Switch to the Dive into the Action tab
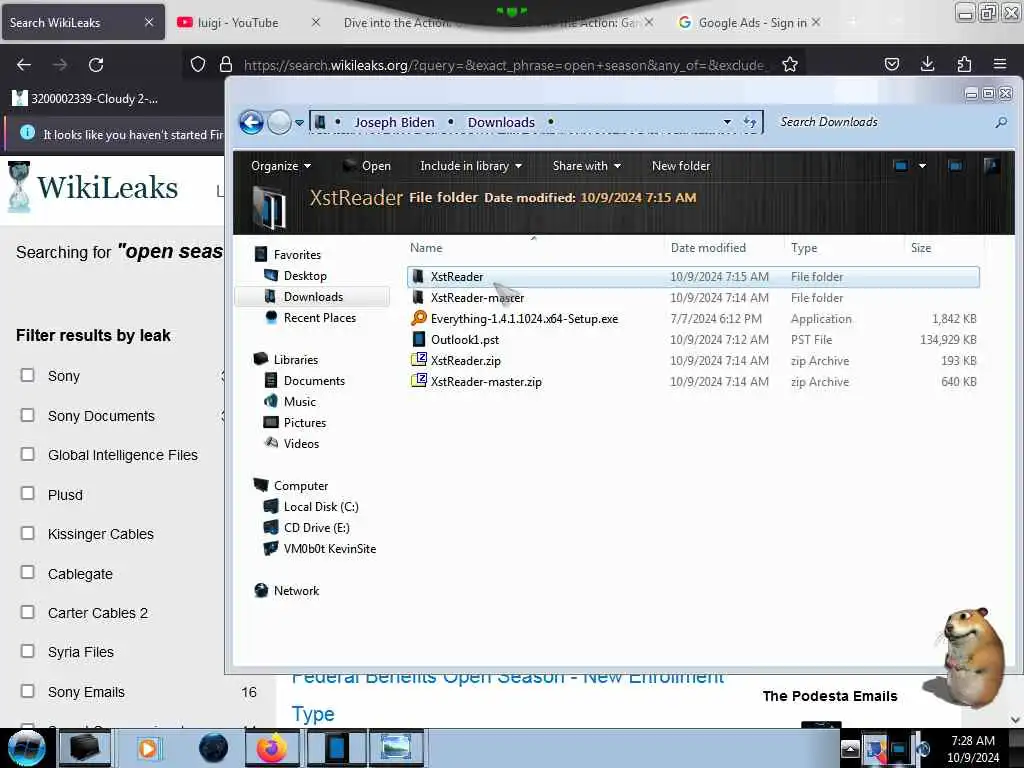Viewport: 1024px width, 768px height. click(x=396, y=23)
